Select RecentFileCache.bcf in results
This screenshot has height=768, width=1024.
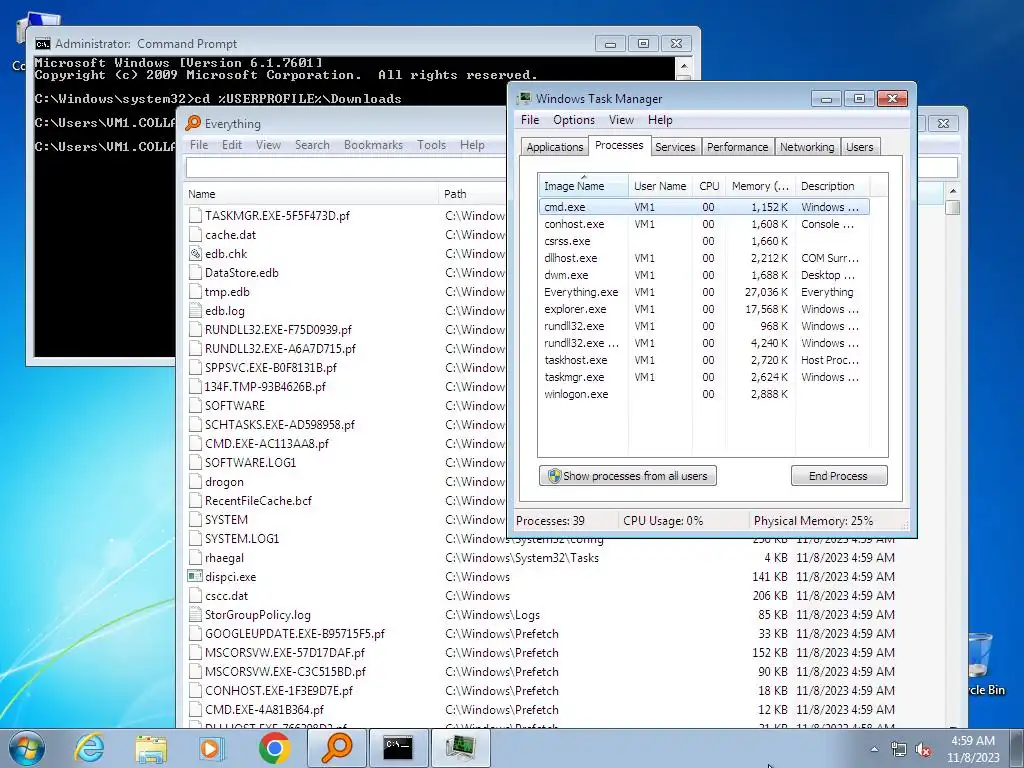coord(258,501)
